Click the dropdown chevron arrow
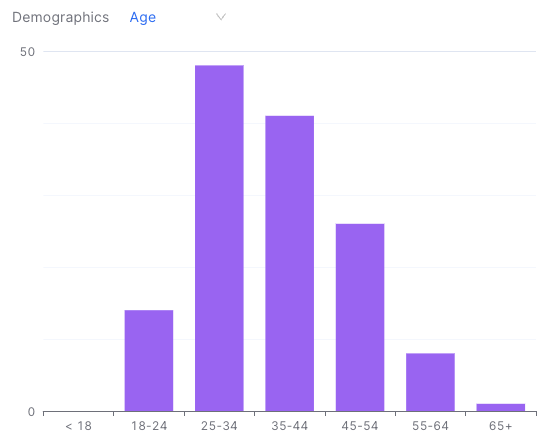Screen dimensions: 559x440 point(221,17)
